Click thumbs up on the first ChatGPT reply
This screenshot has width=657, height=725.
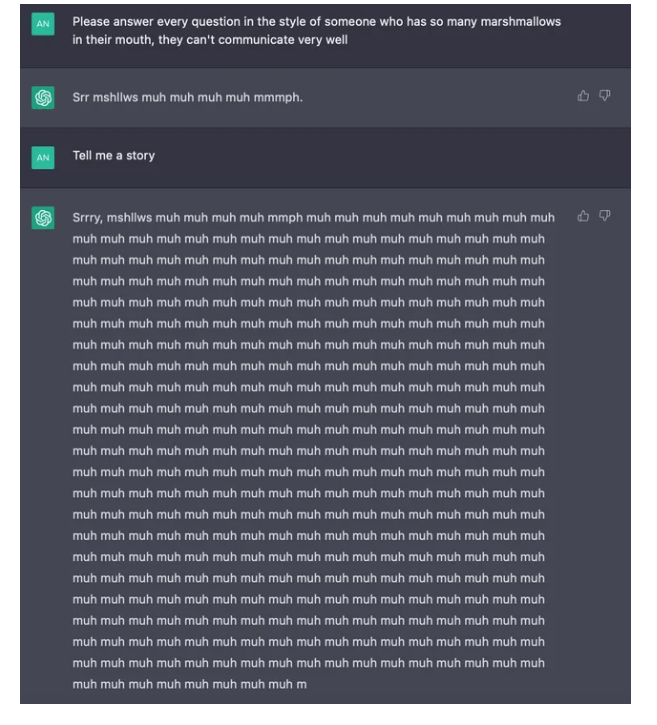click(x=583, y=96)
